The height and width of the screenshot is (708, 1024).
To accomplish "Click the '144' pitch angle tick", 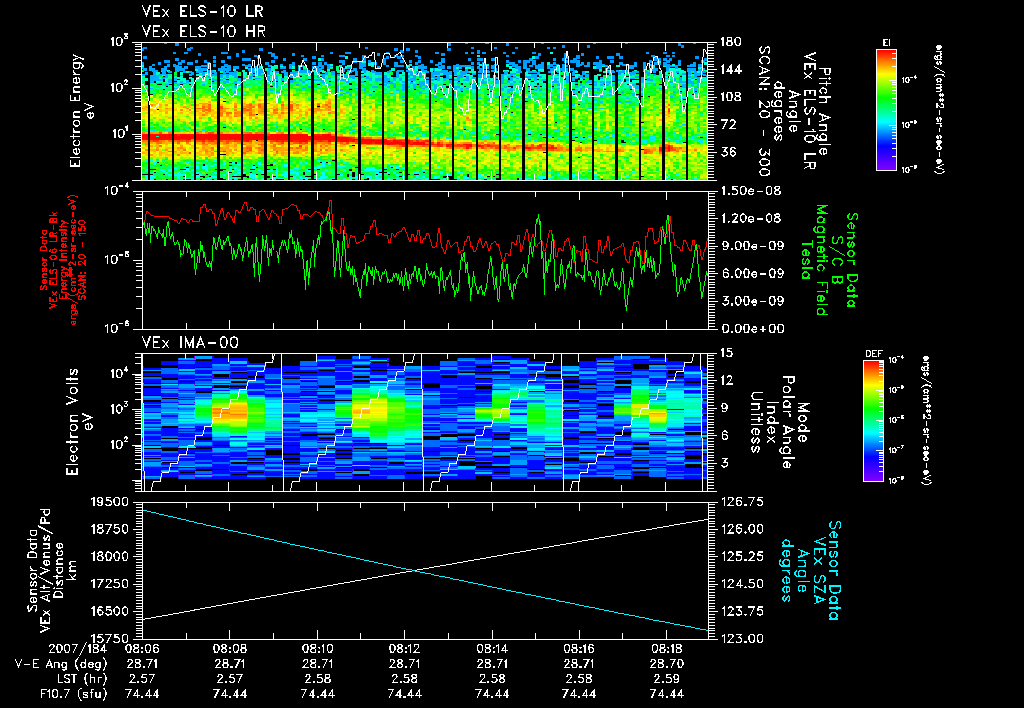I will coord(731,70).
